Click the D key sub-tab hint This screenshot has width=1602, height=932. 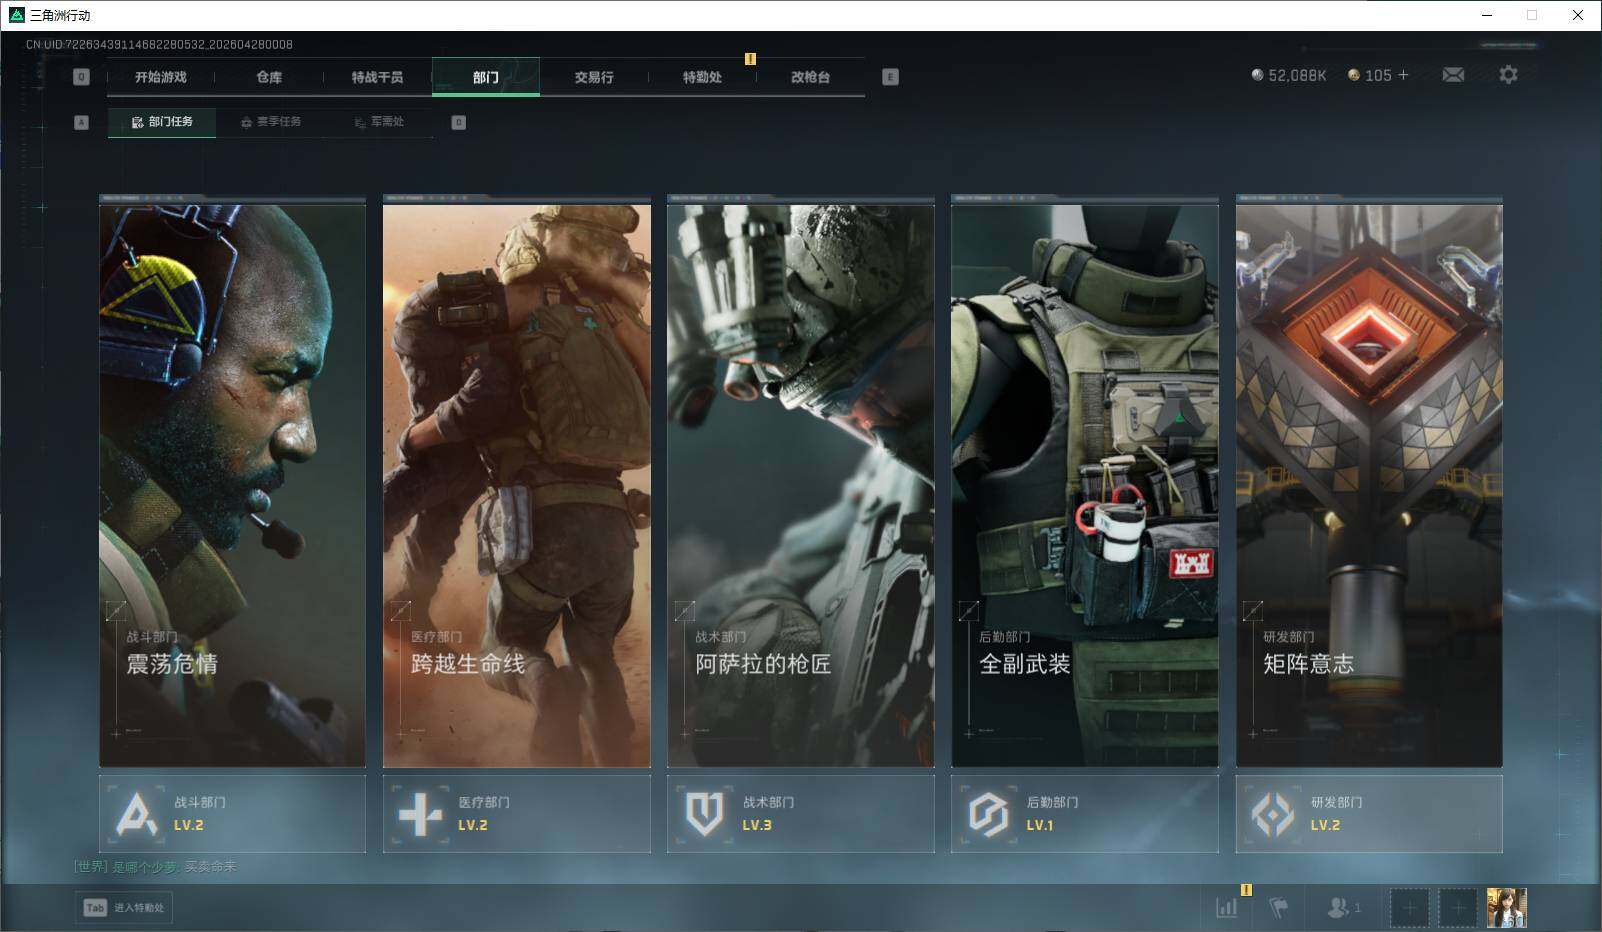459,122
